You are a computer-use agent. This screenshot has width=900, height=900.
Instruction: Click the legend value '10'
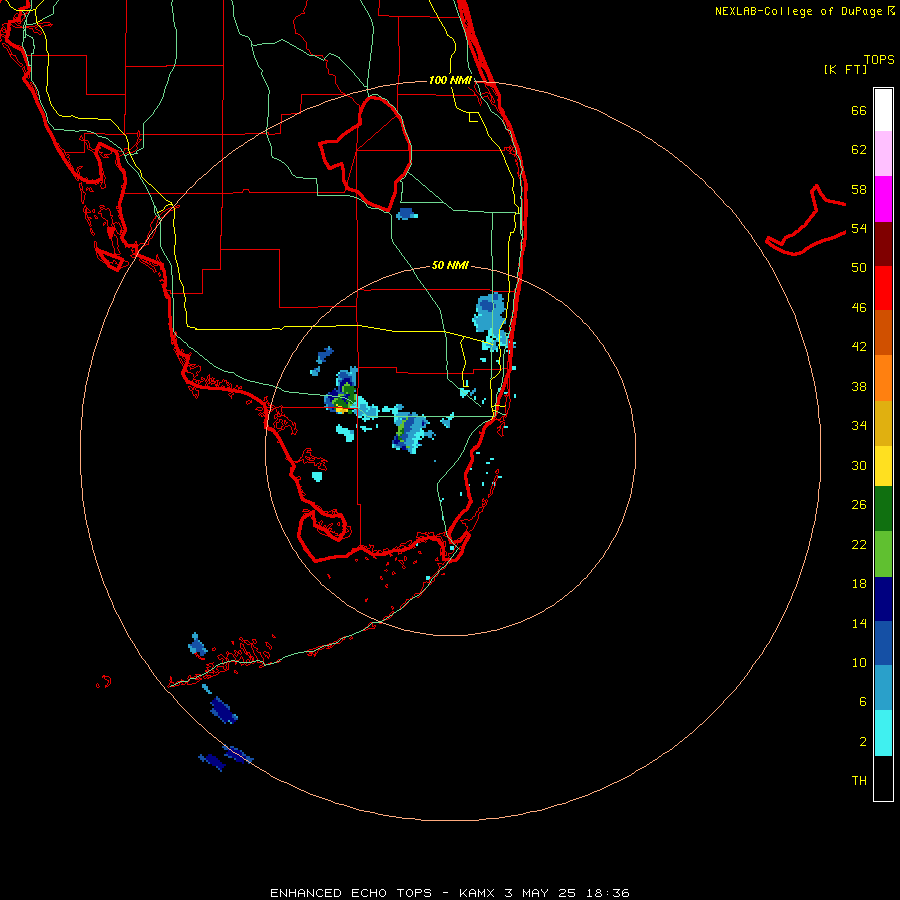click(x=859, y=663)
